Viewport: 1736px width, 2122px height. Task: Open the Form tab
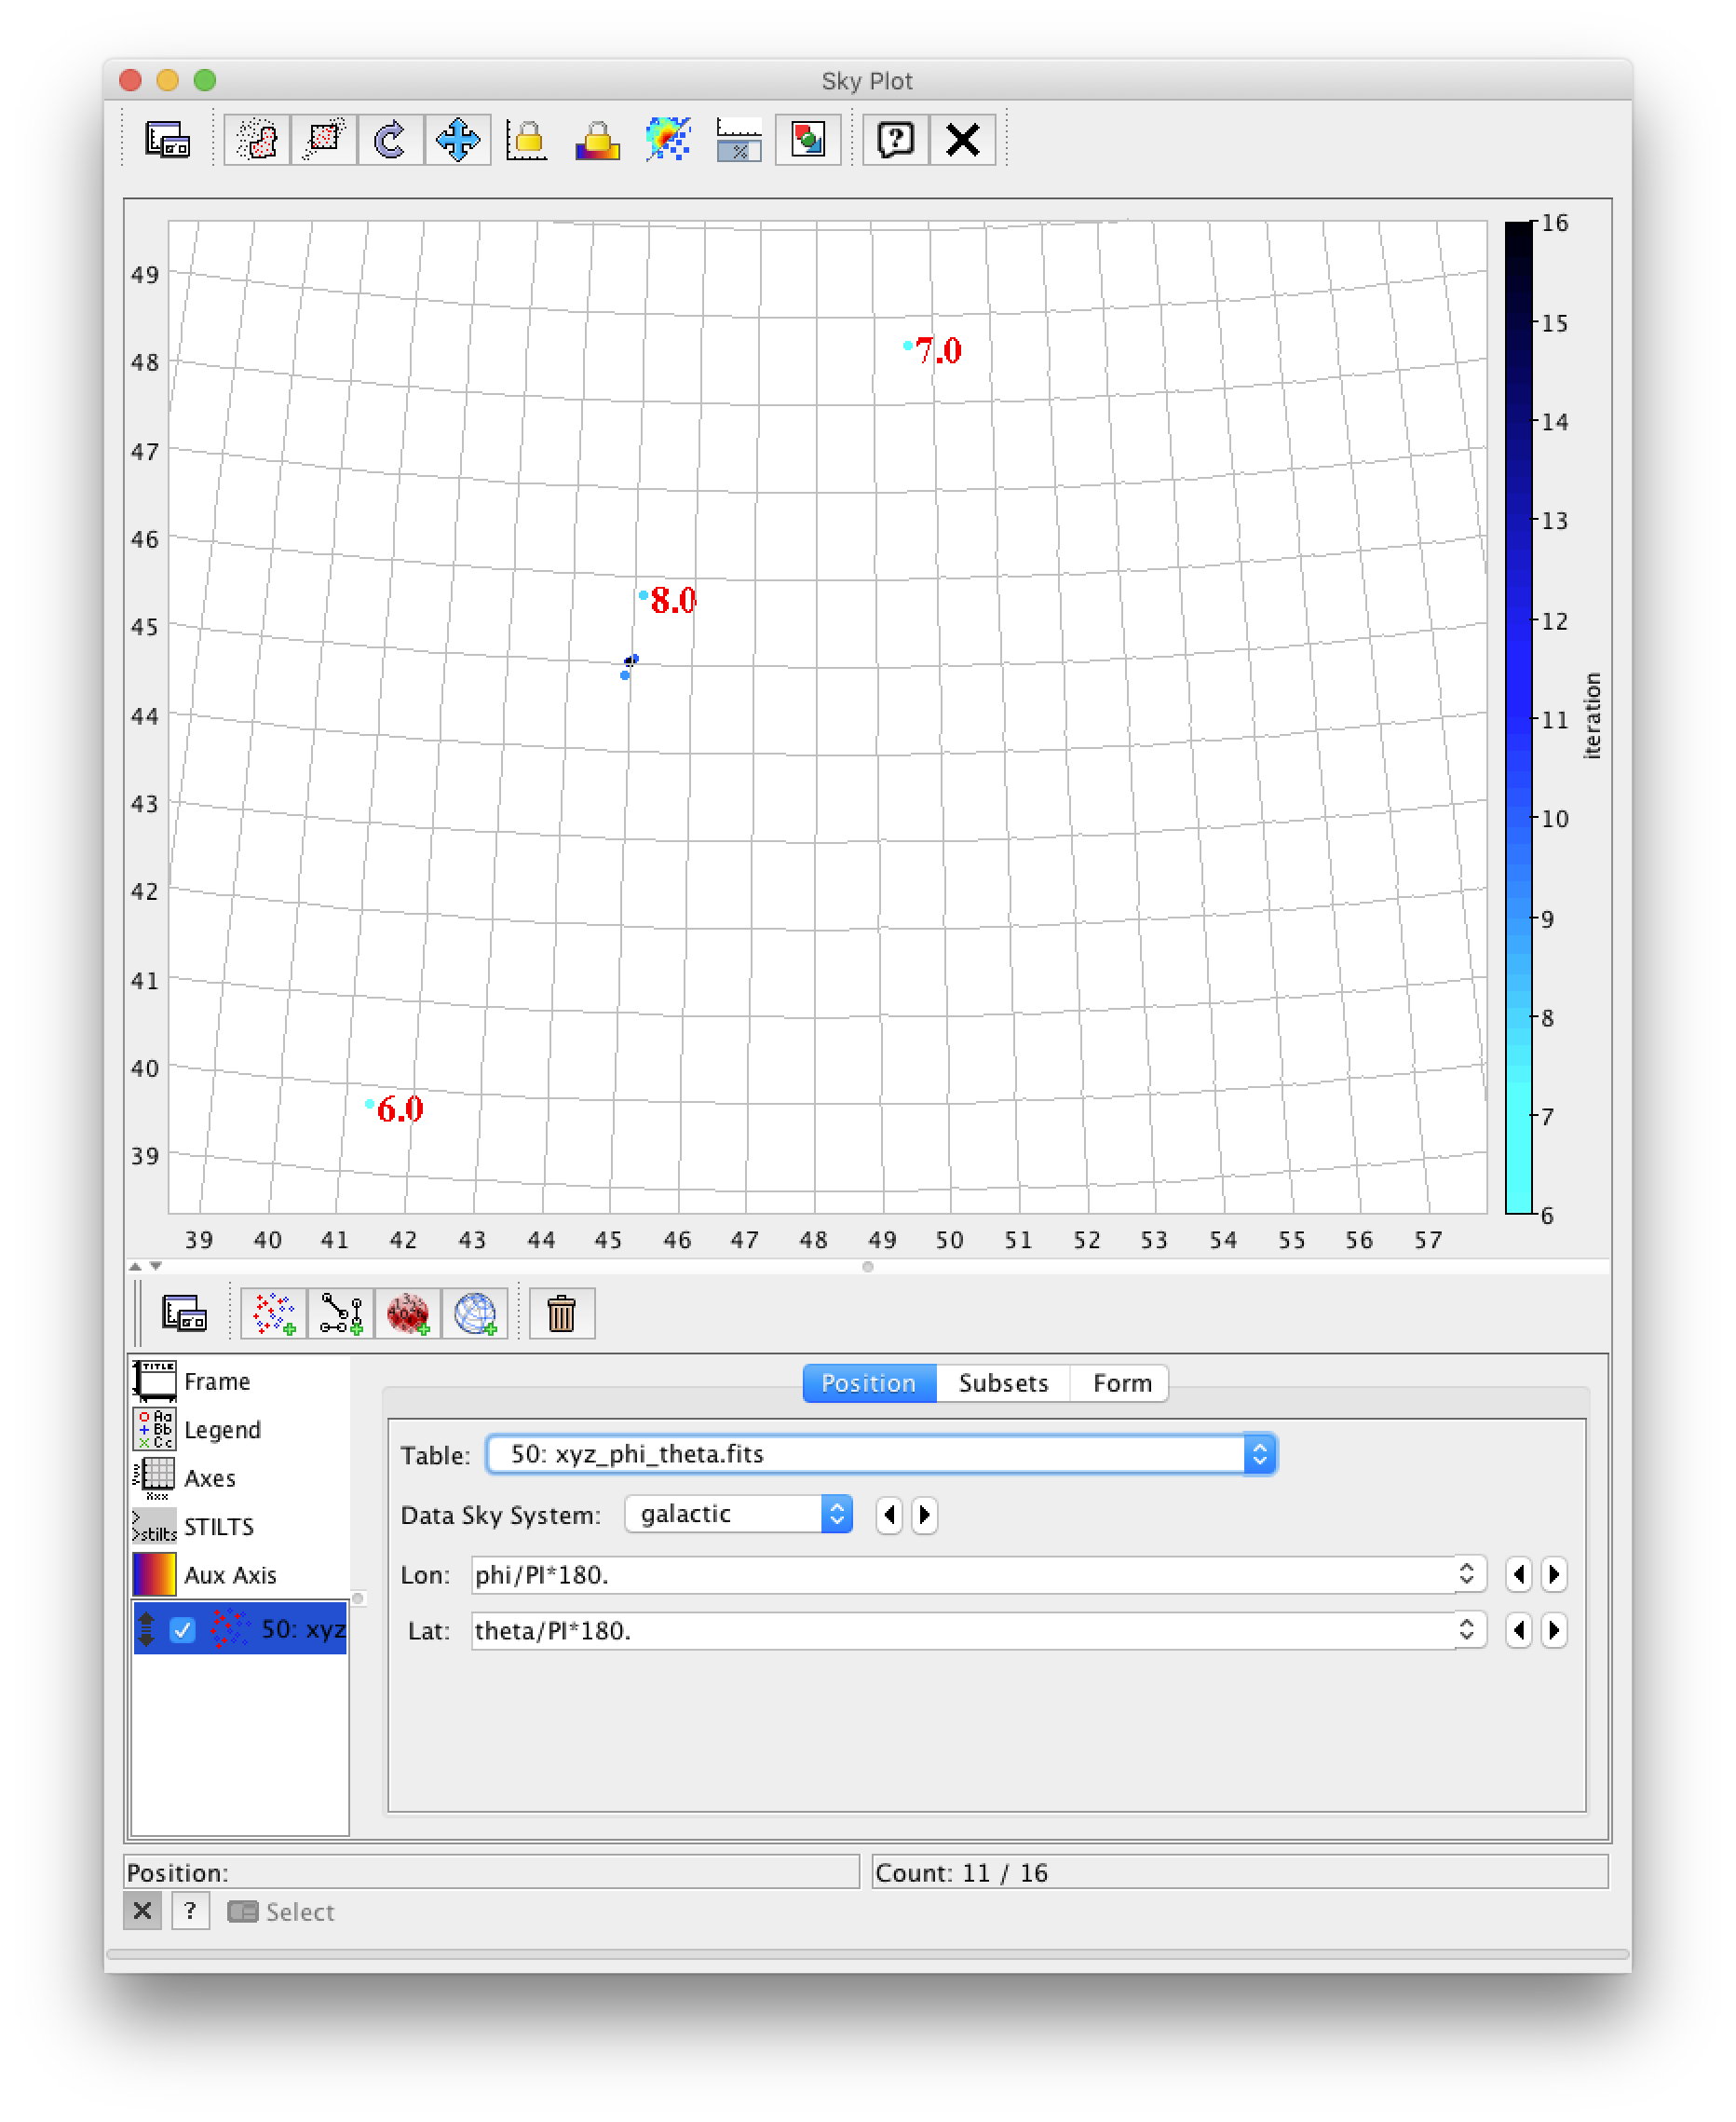coord(1121,1383)
